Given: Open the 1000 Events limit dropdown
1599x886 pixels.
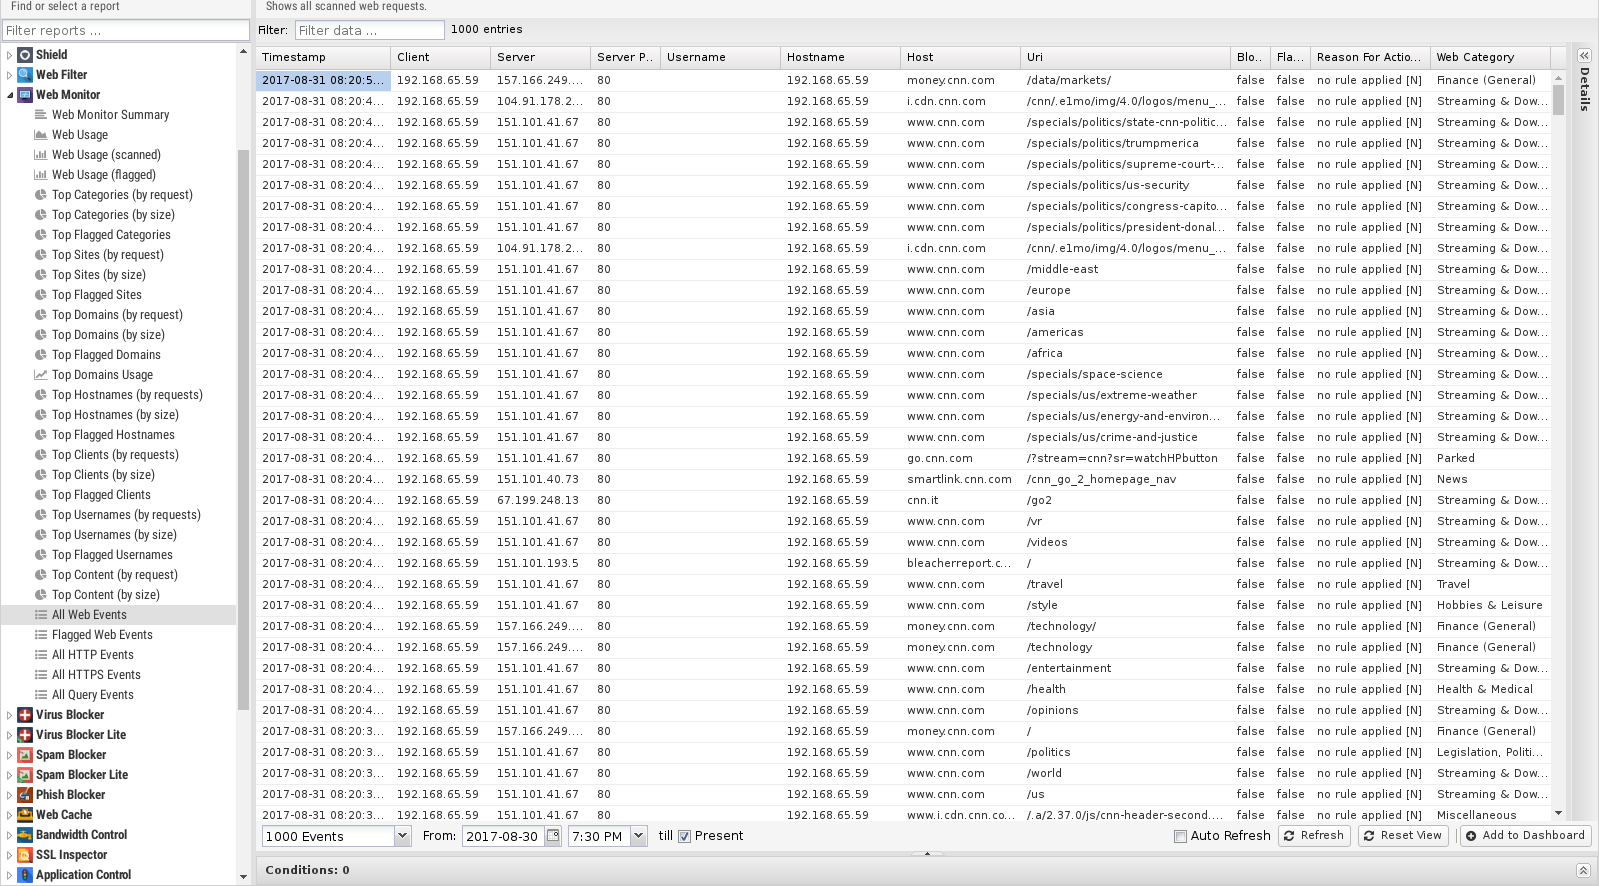Looking at the screenshot, I should pyautogui.click(x=402, y=836).
